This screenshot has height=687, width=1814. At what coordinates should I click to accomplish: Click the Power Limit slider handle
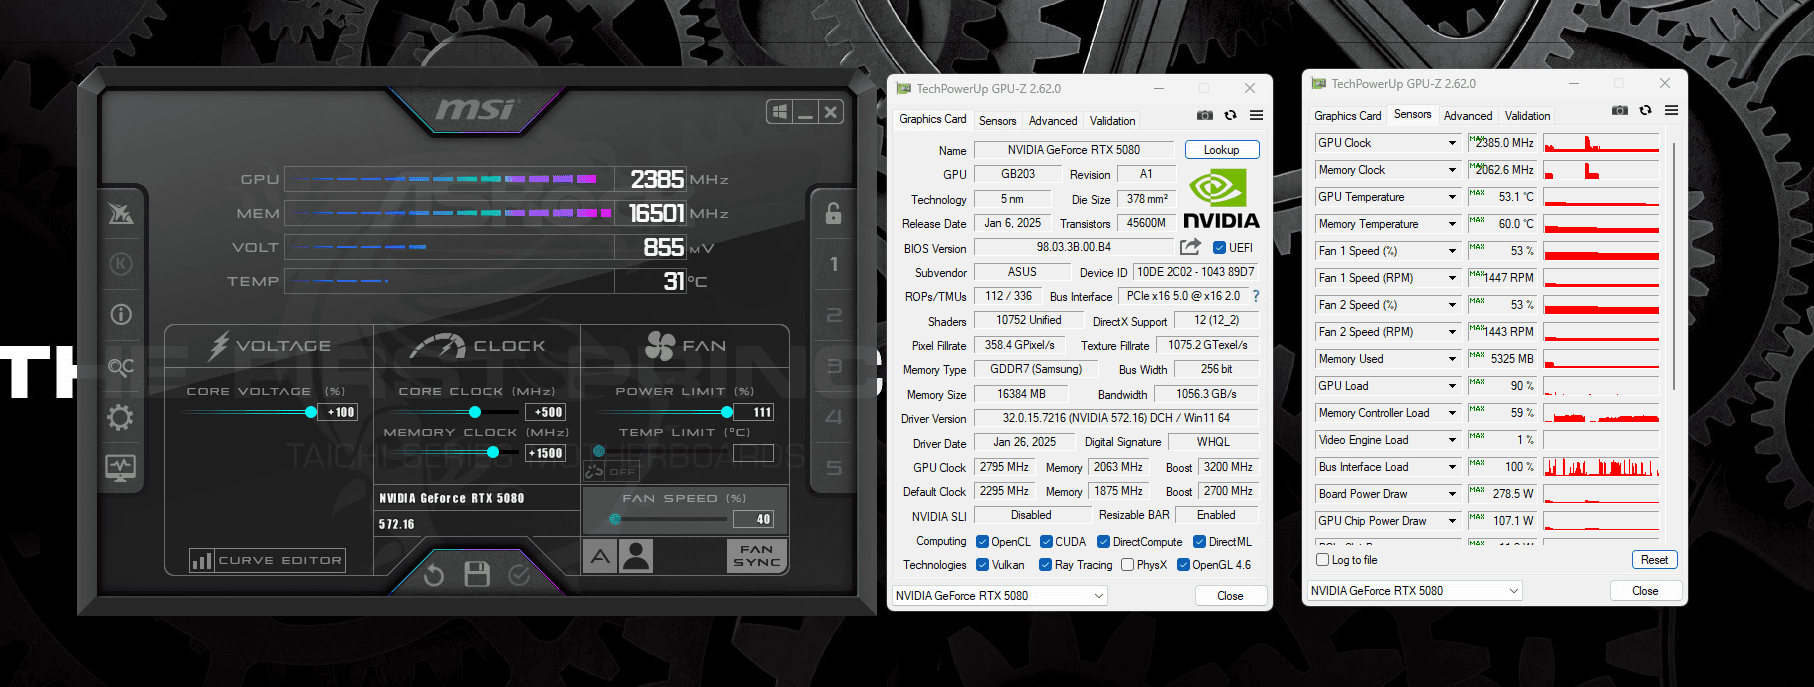[x=727, y=412]
